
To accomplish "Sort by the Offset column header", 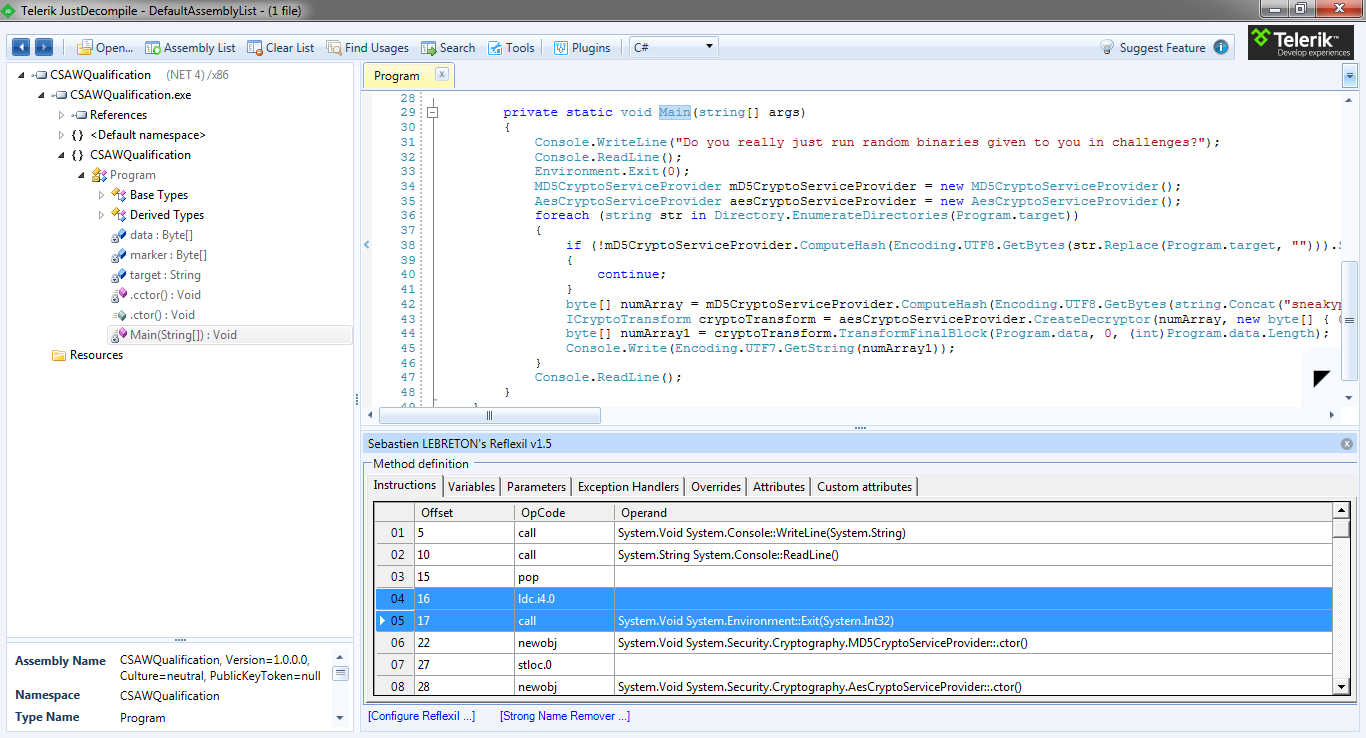I will pyautogui.click(x=463, y=512).
